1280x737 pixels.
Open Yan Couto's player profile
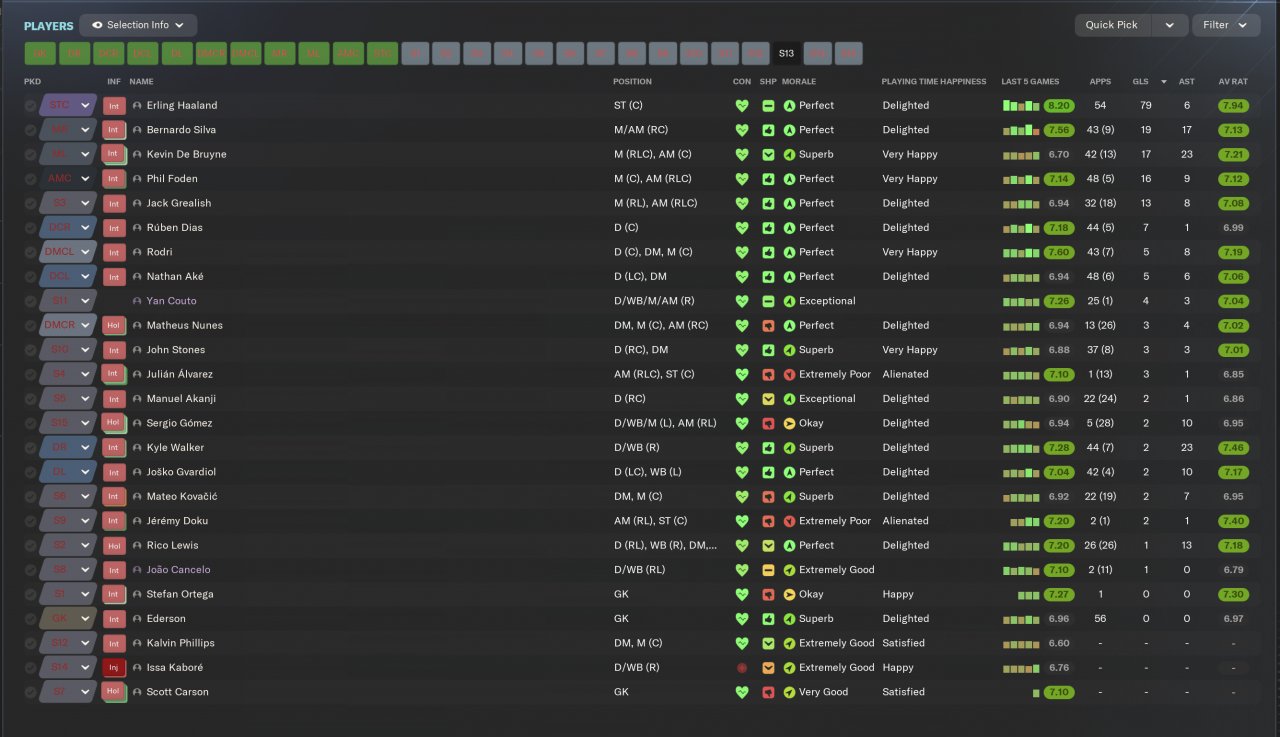coord(172,301)
